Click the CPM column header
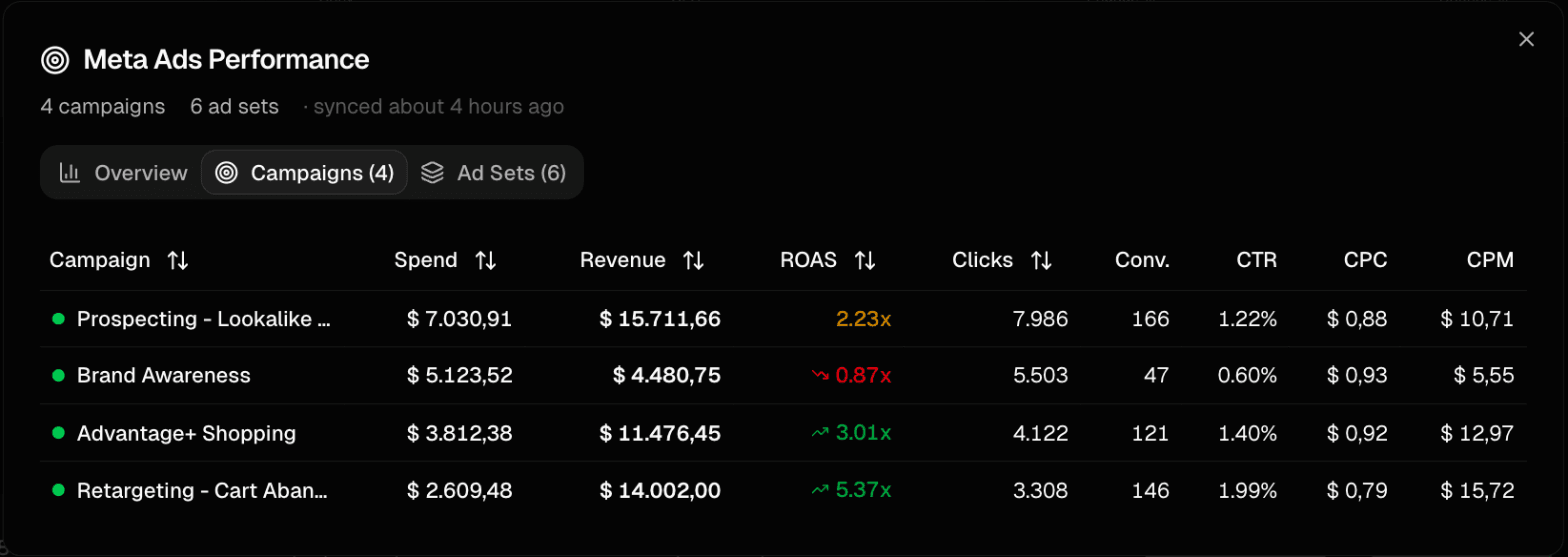1568x557 pixels. coord(1490,260)
